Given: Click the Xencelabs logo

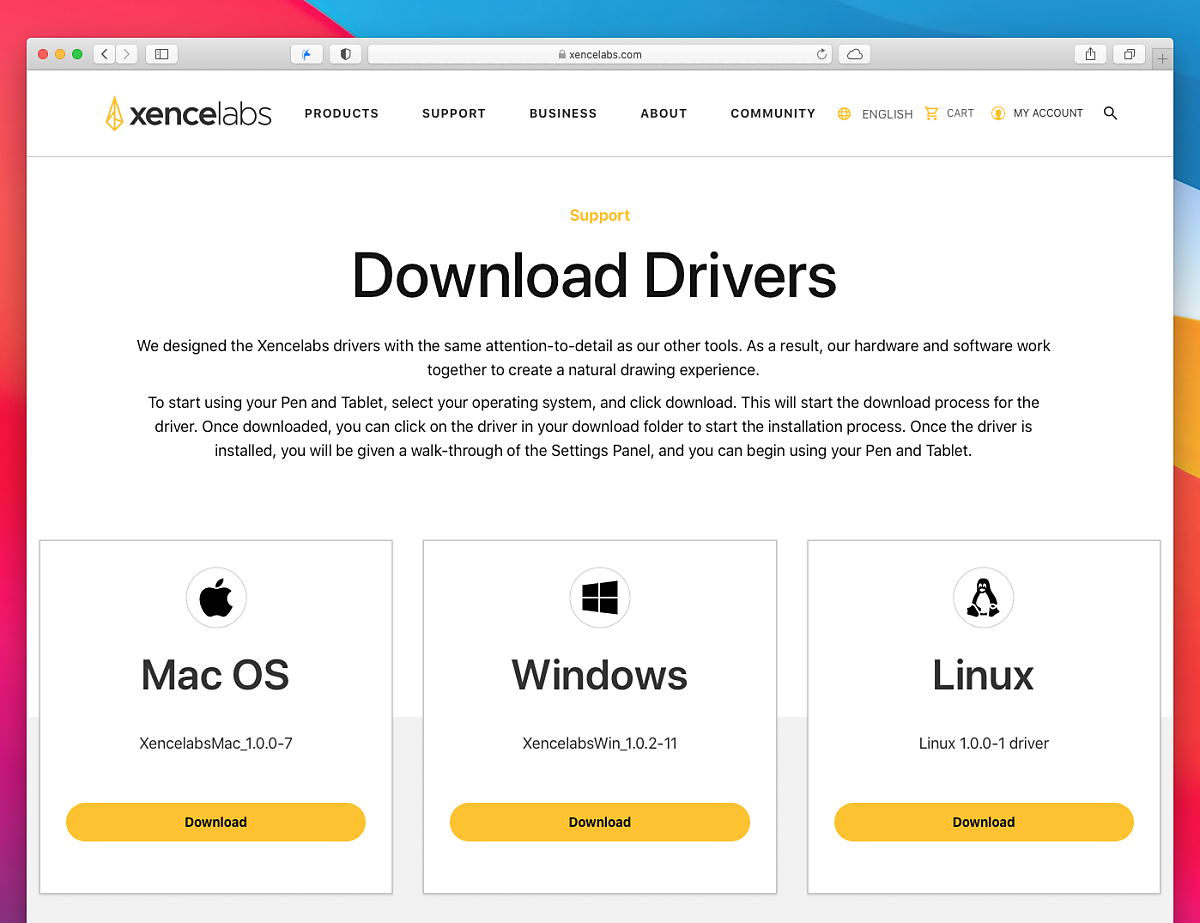Looking at the screenshot, I should 188,113.
